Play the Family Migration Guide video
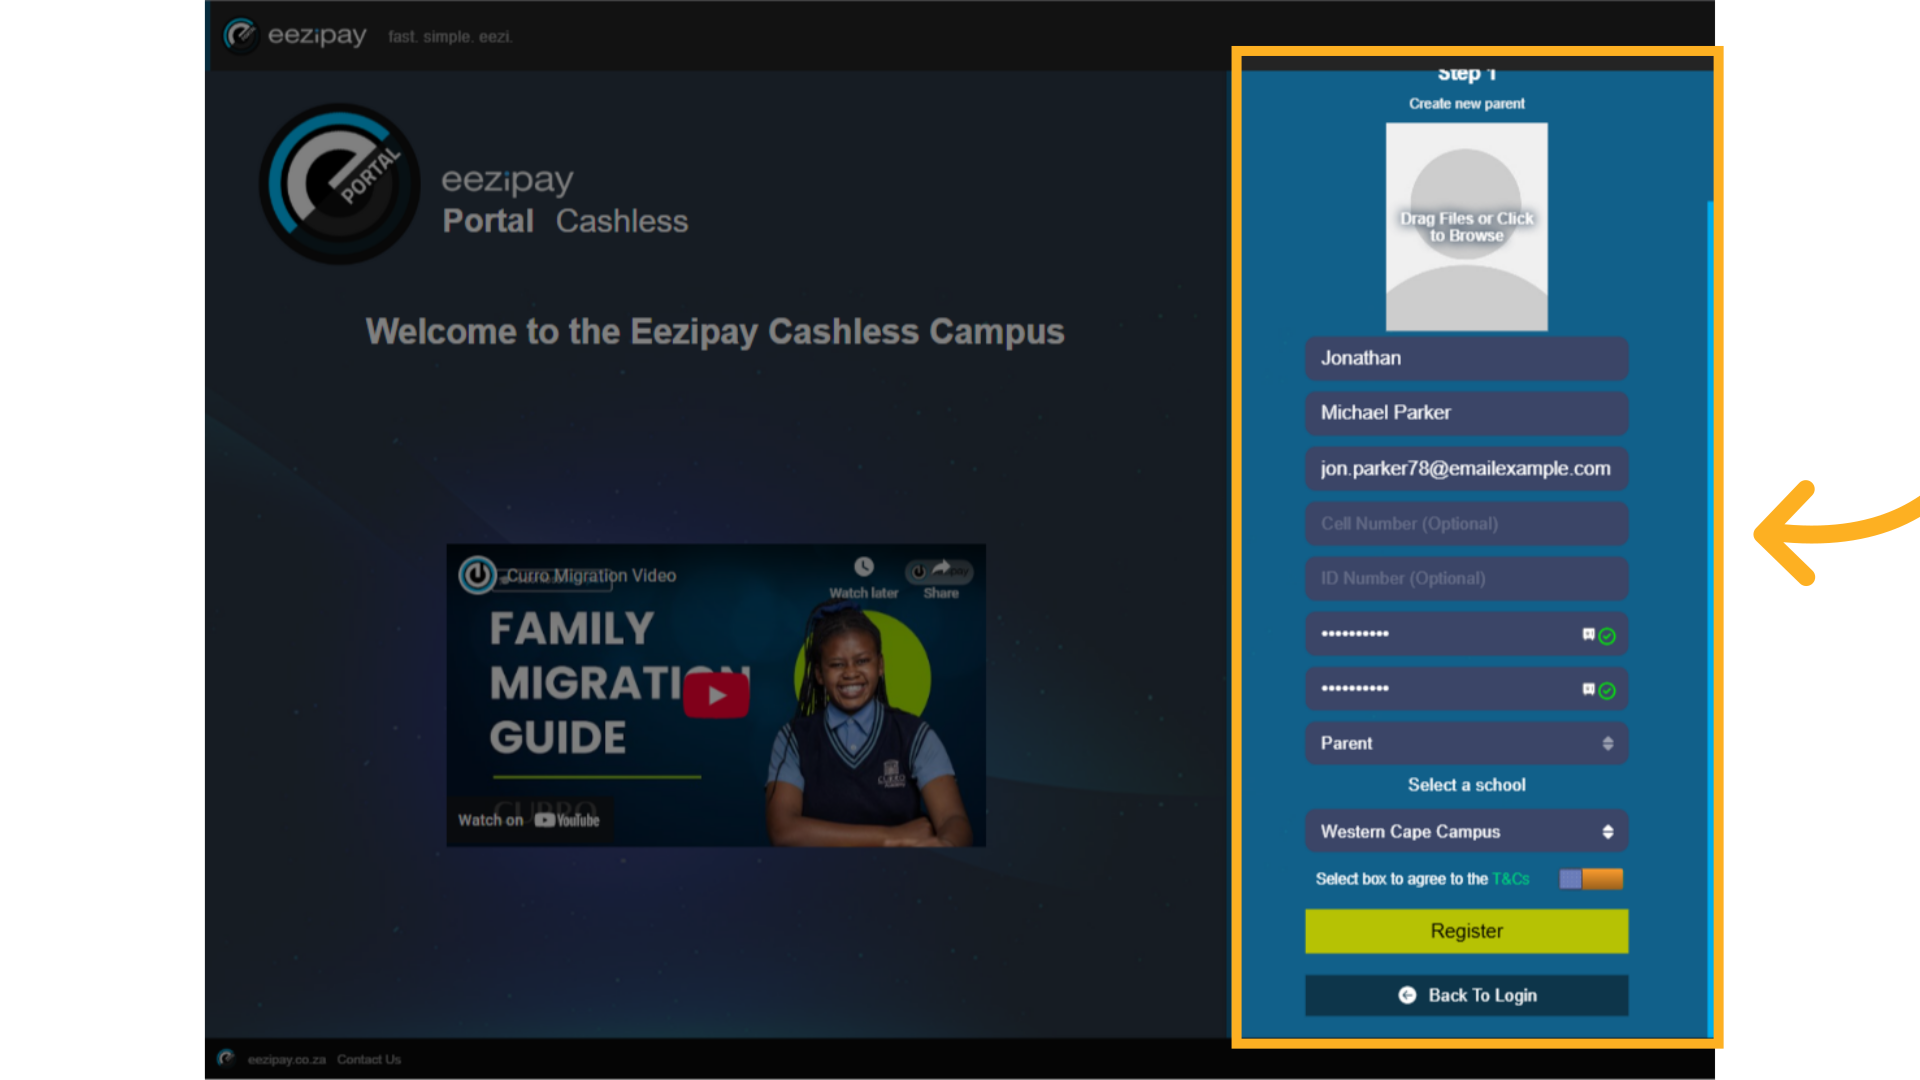The height and width of the screenshot is (1080, 1920). (x=716, y=695)
